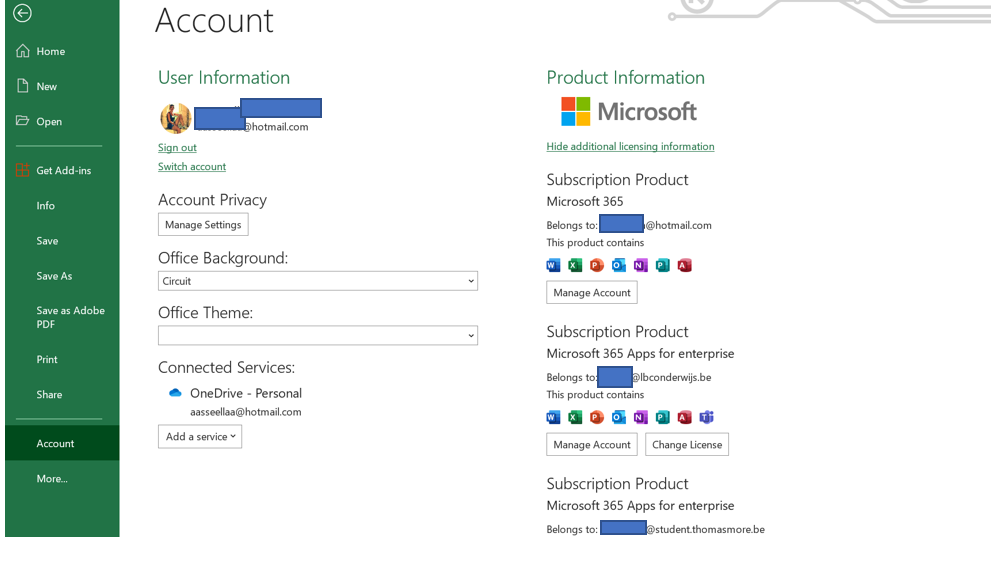Click OneNote icon under lbconderwijs.be subscription
The height and width of the screenshot is (573, 991).
640,417
